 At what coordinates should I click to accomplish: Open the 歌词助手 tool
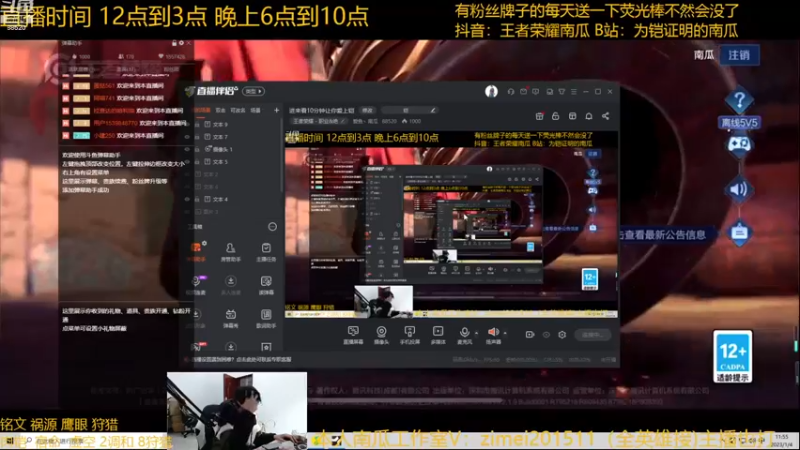tap(266, 318)
